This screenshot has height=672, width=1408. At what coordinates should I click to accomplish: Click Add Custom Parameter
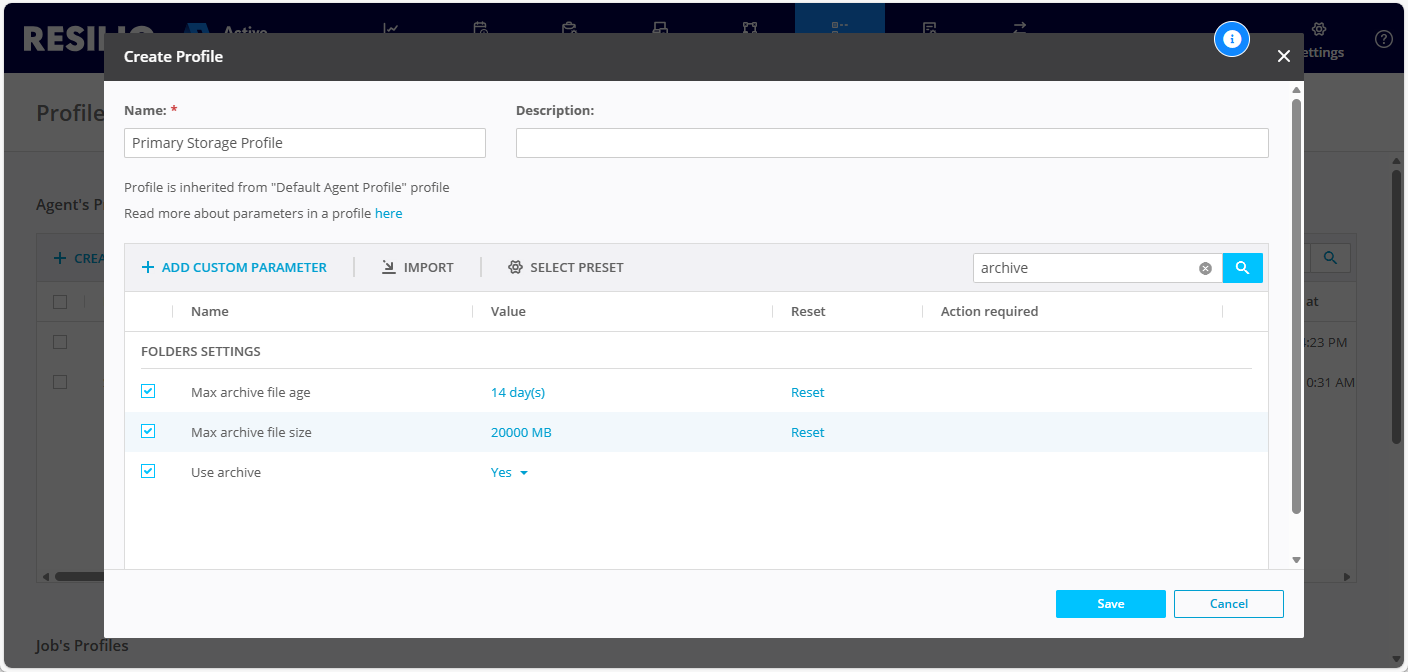click(234, 268)
